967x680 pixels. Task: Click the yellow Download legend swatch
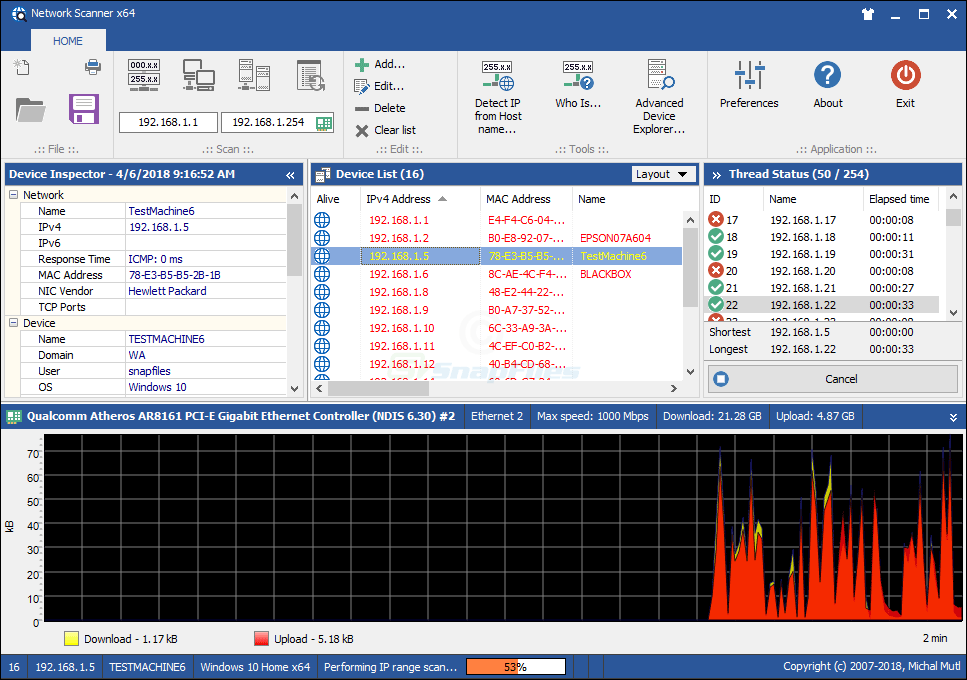(72, 639)
